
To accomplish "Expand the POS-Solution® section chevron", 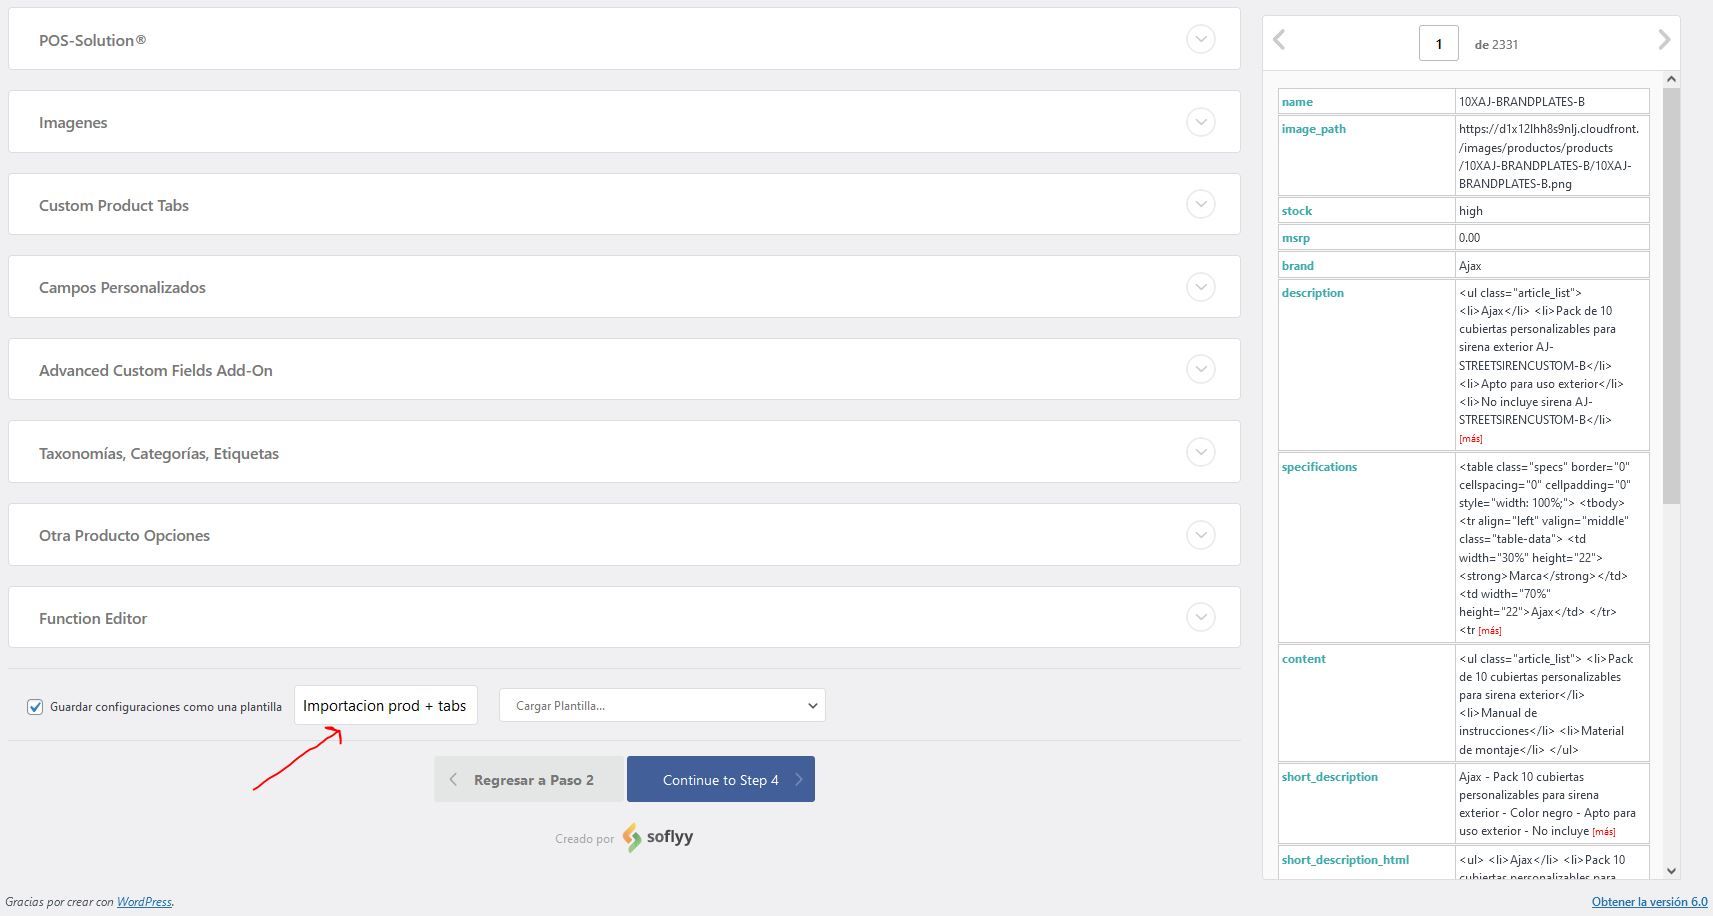I will (x=1200, y=39).
